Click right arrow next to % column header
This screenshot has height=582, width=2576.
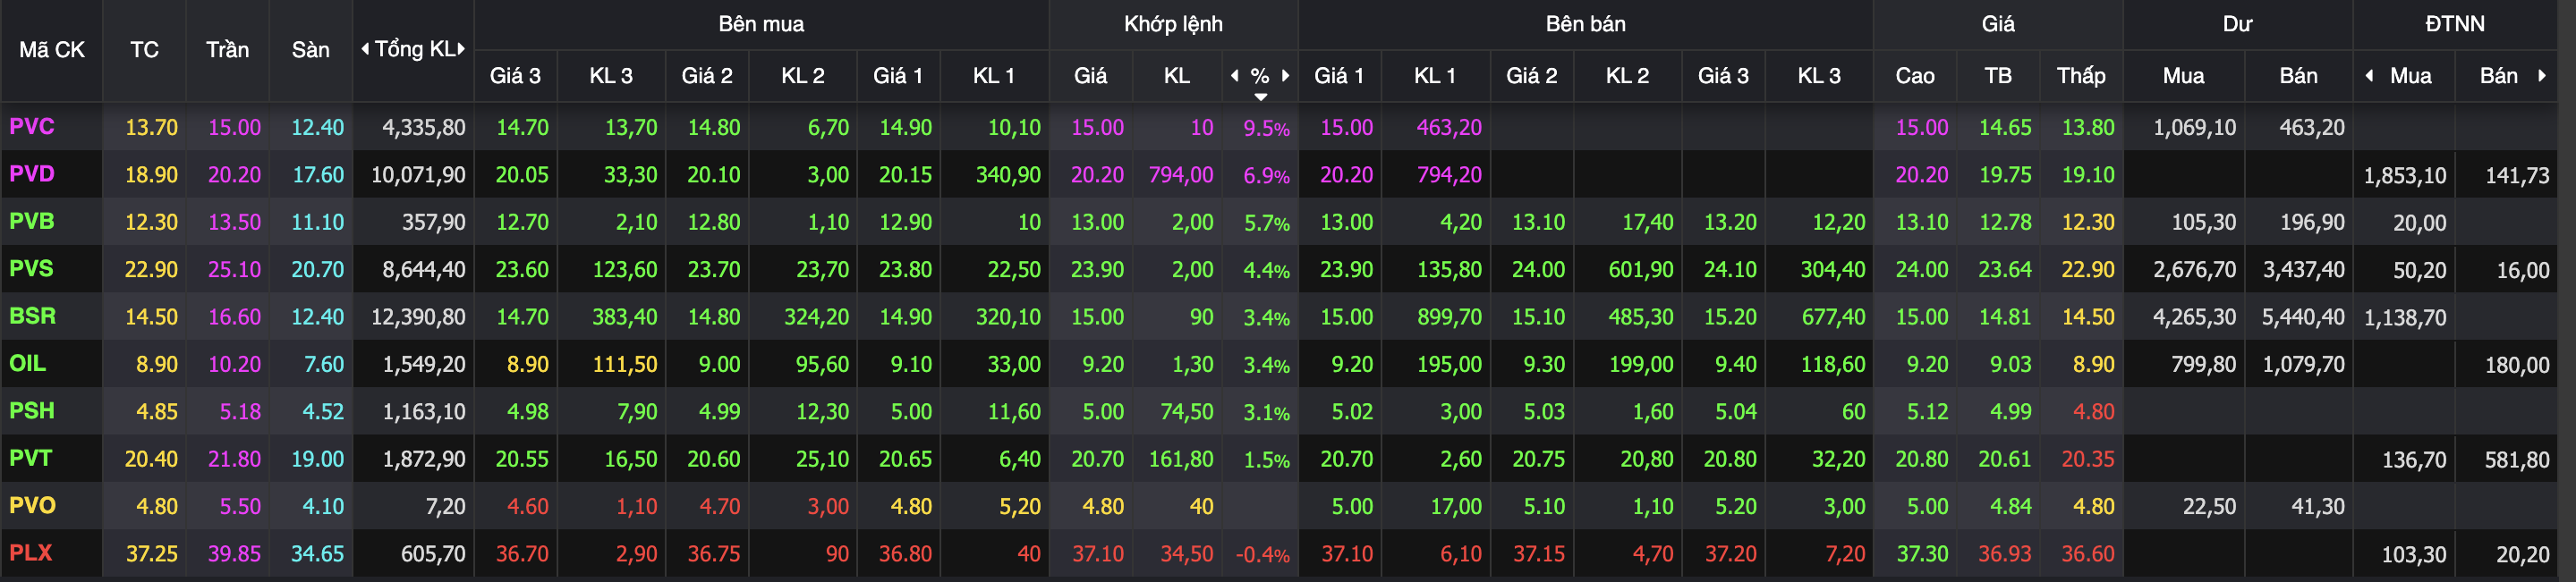click(x=1286, y=75)
